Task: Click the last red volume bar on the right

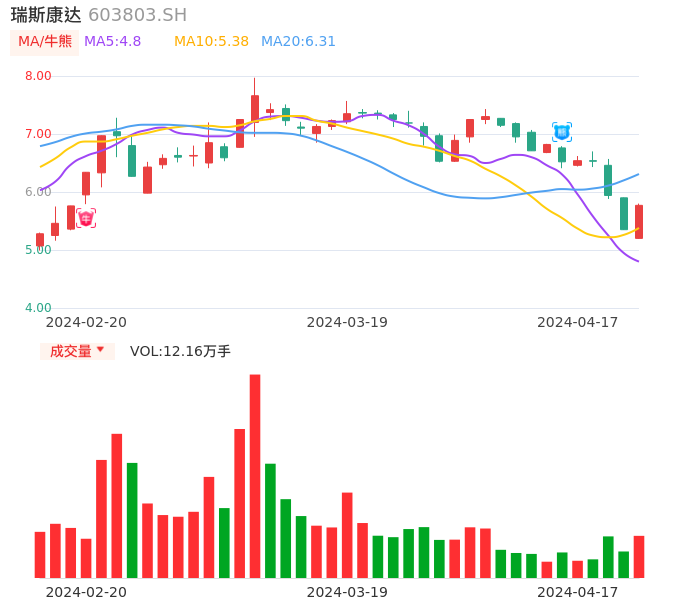Action: click(x=639, y=557)
